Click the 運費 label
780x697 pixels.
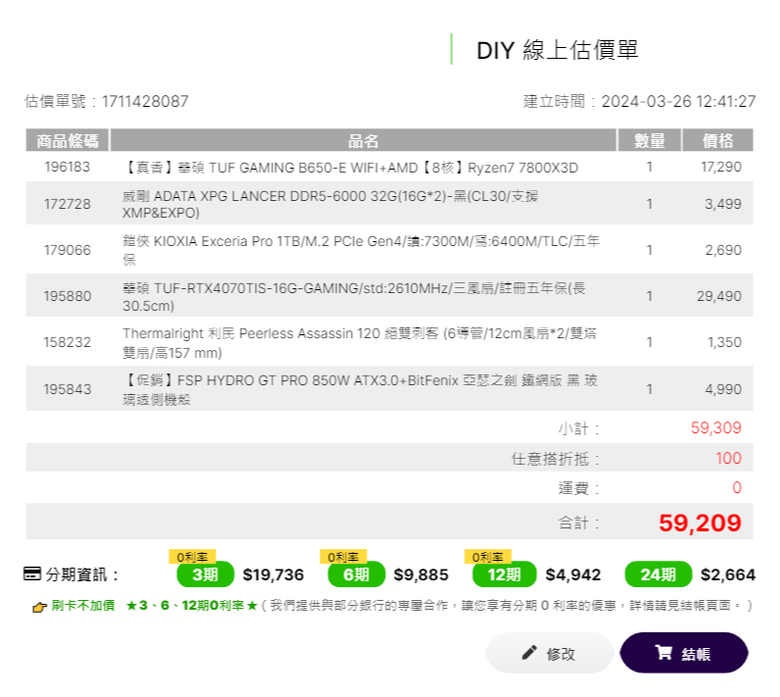click(578, 488)
